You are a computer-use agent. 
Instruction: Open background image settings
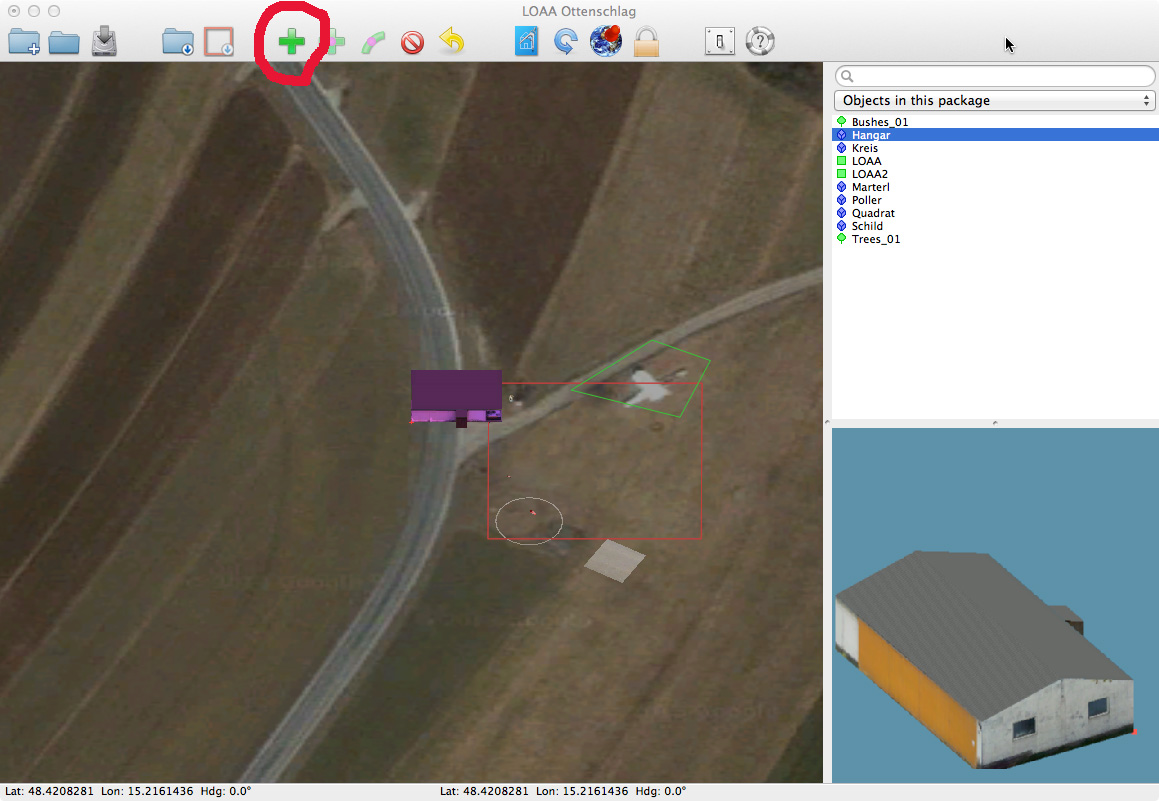[527, 42]
